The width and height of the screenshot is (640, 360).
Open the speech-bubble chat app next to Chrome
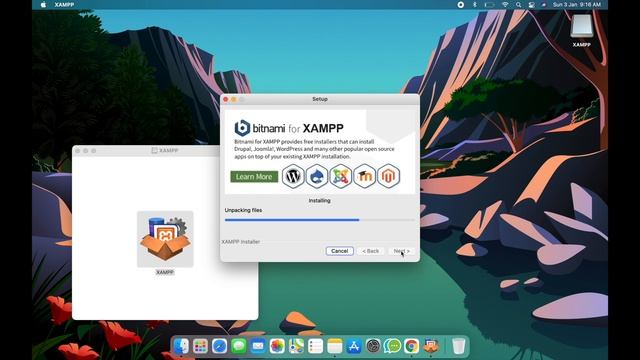(392, 346)
